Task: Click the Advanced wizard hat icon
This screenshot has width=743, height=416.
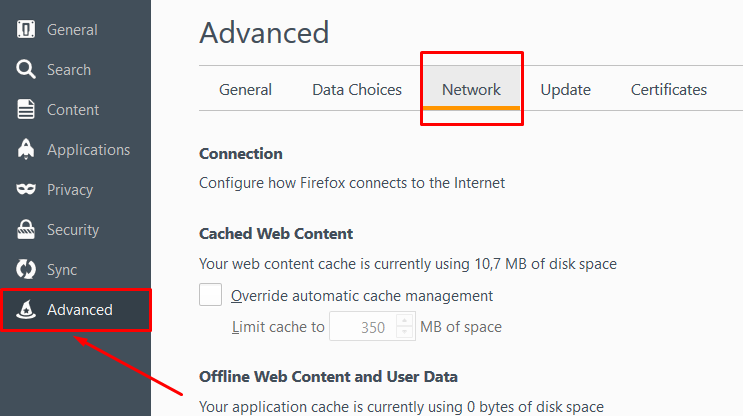Action: click(x=27, y=310)
